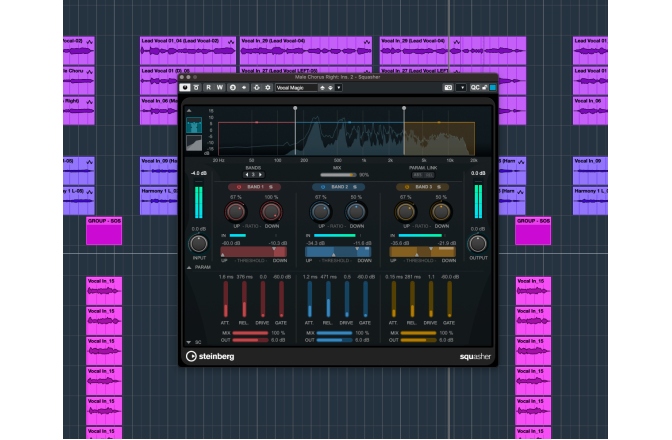The width and height of the screenshot is (672, 440).
Task: Click Band 2 blue threshold bar
Action: tap(338, 251)
